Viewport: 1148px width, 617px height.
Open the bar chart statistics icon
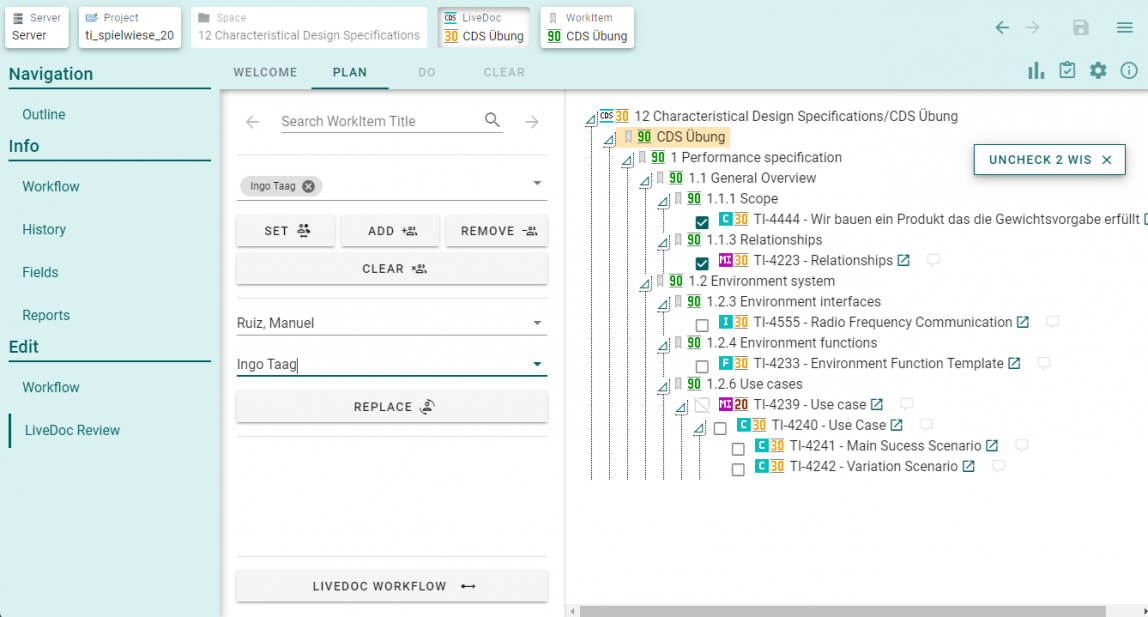pyautogui.click(x=1036, y=70)
